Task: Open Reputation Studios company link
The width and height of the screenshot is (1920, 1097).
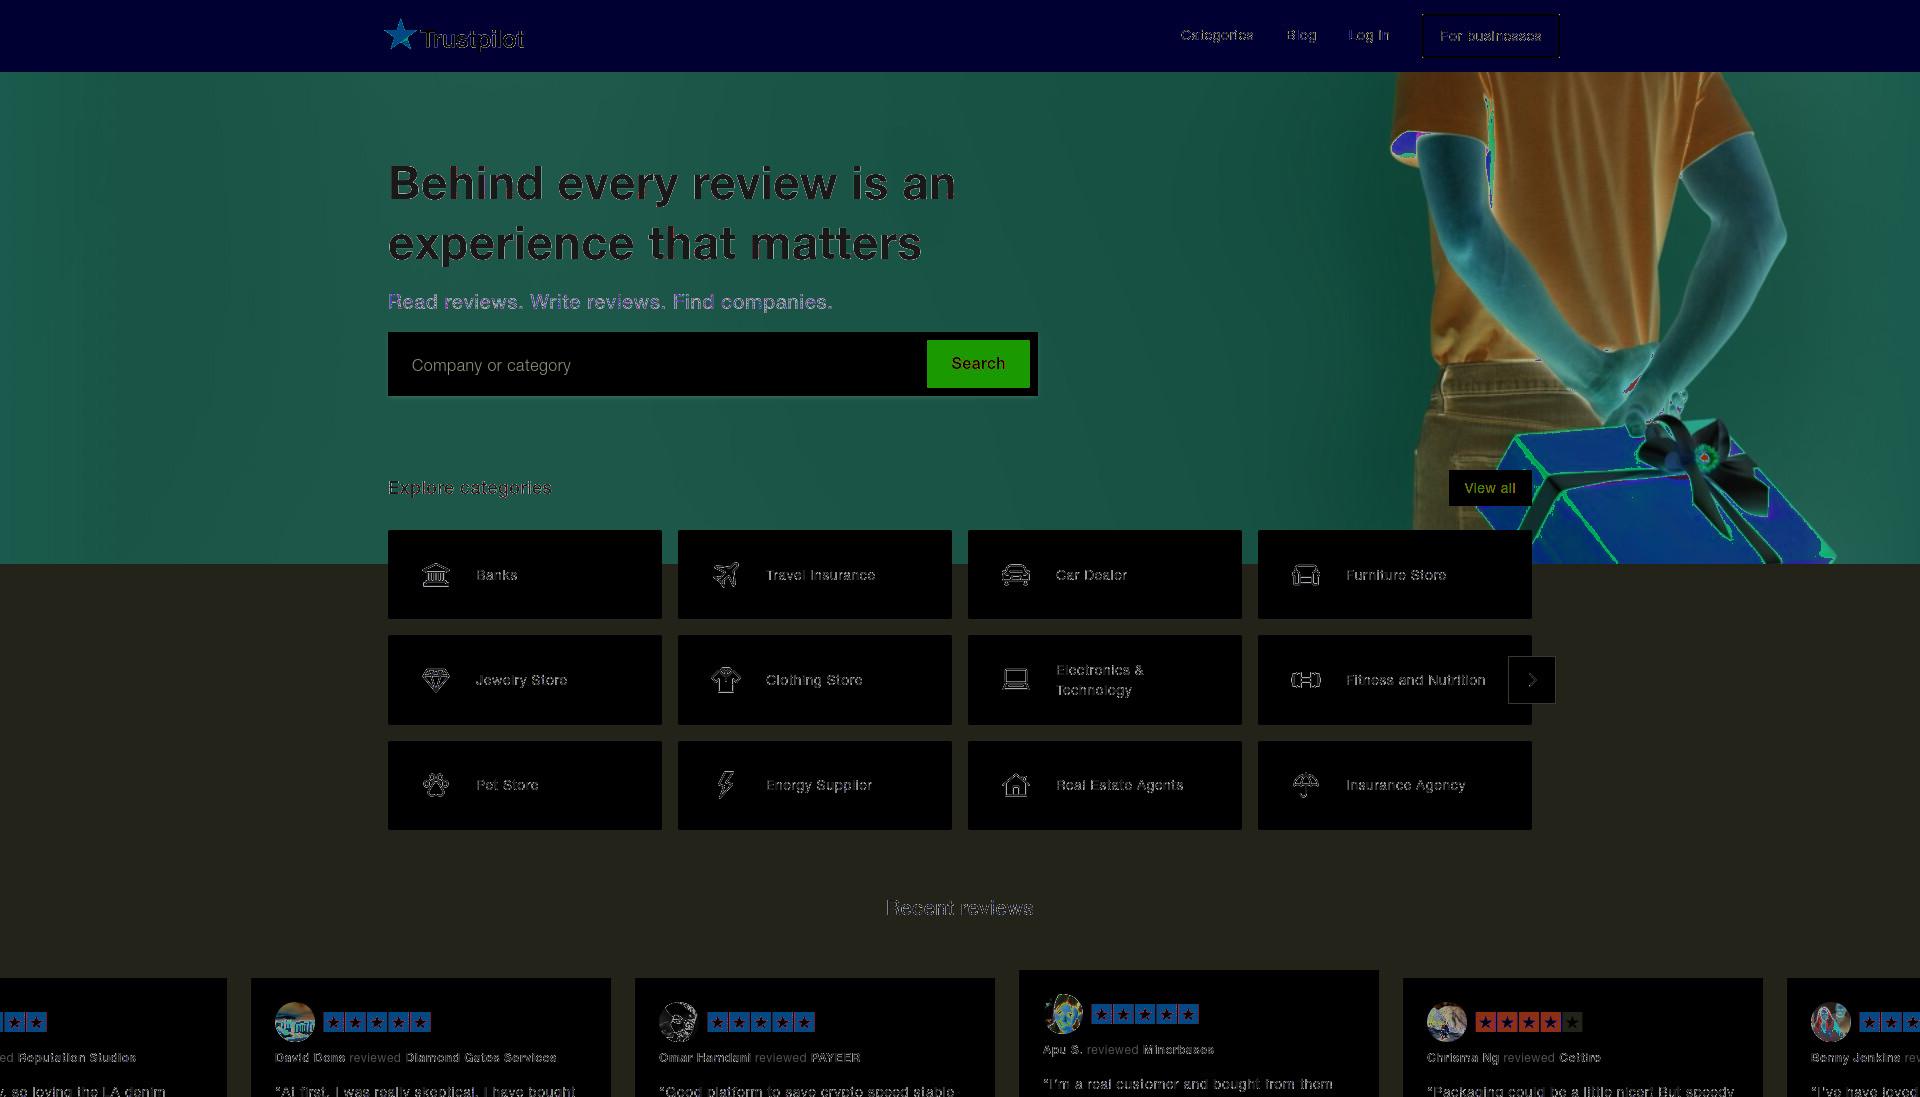Action: [77, 1057]
